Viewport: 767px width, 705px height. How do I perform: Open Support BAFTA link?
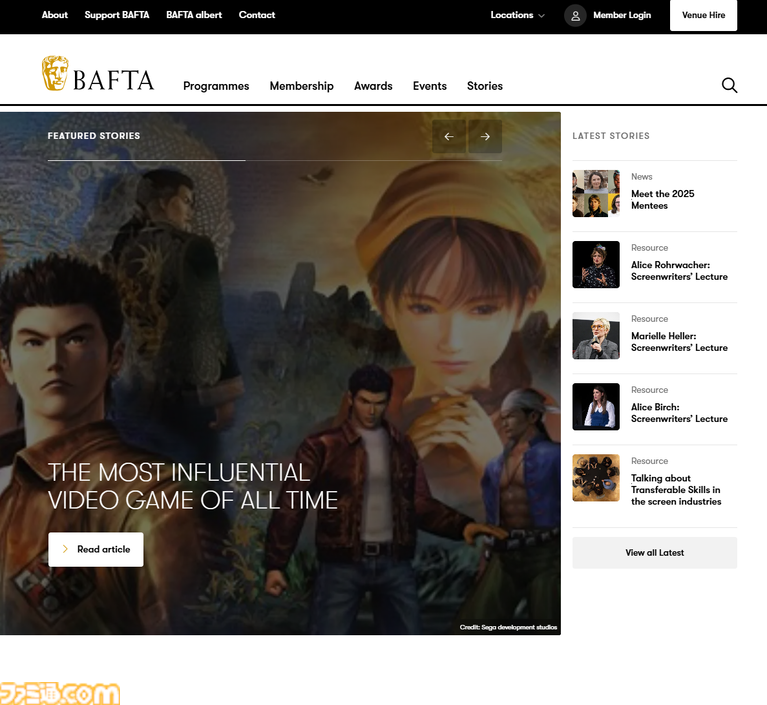pos(117,15)
